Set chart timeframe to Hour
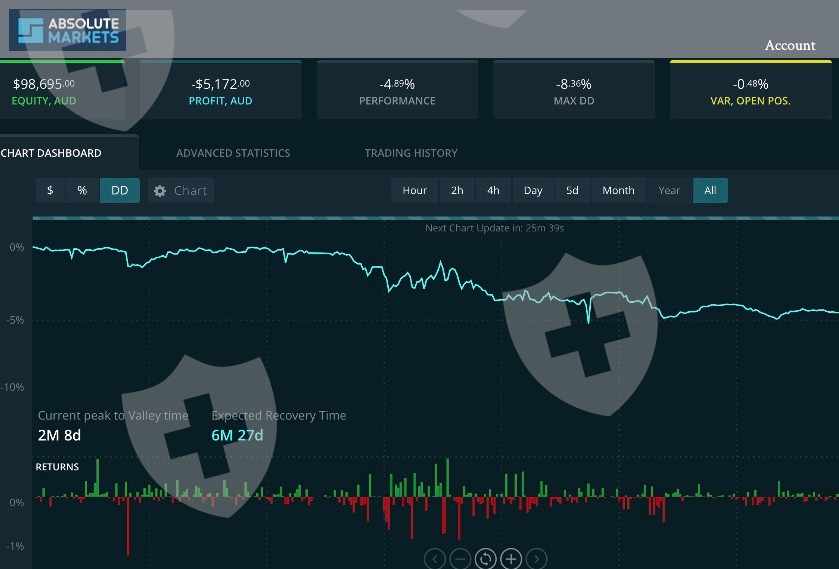The image size is (839, 569). point(415,191)
